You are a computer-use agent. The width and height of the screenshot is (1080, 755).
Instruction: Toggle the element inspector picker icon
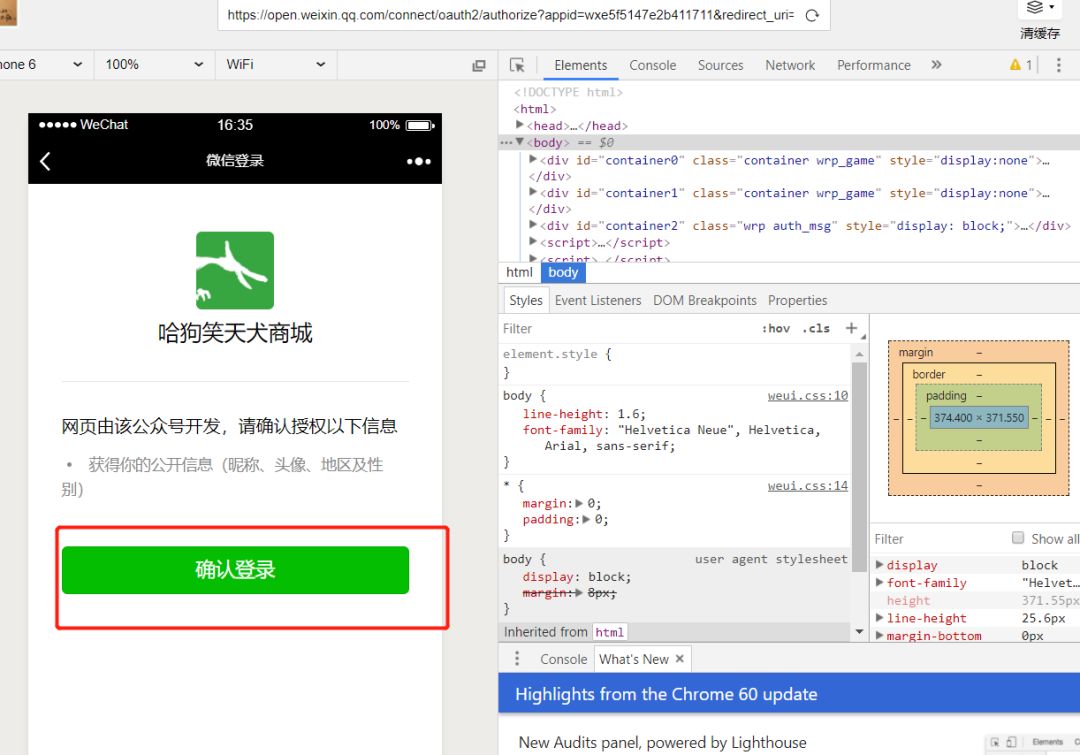pos(517,65)
